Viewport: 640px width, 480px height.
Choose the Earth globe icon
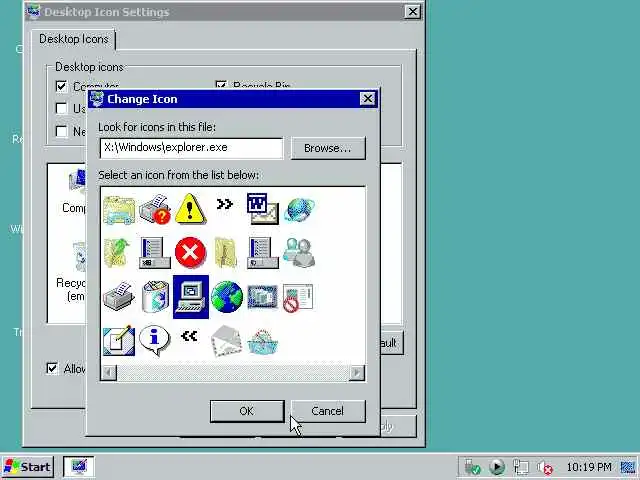pyautogui.click(x=227, y=297)
